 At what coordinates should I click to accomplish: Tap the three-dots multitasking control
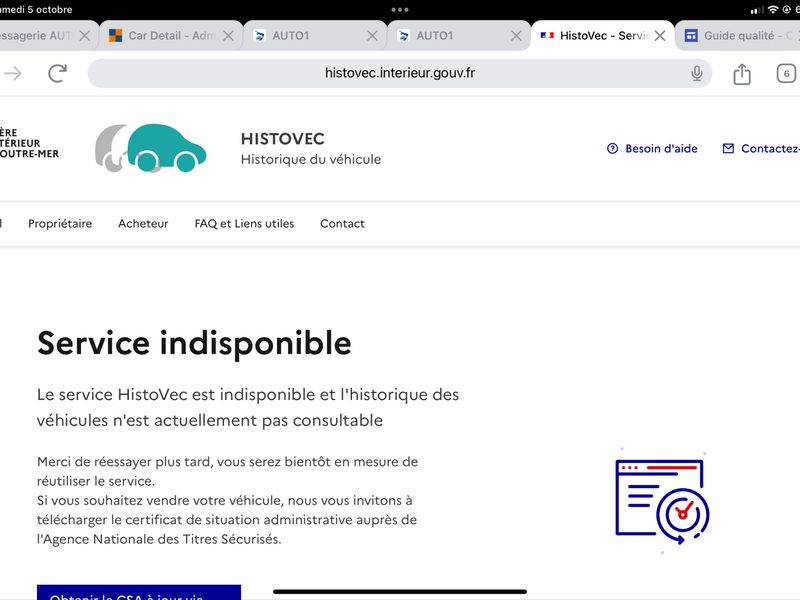(x=400, y=10)
